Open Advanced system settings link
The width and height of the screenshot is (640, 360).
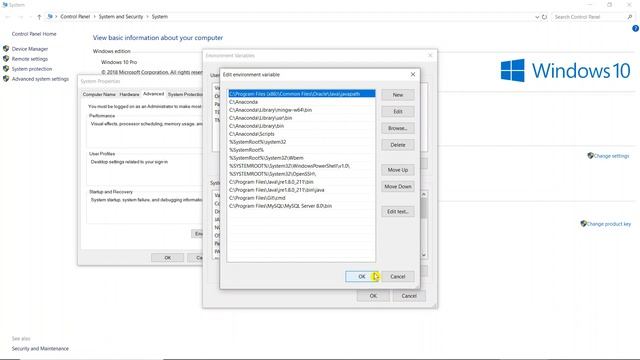40,79
